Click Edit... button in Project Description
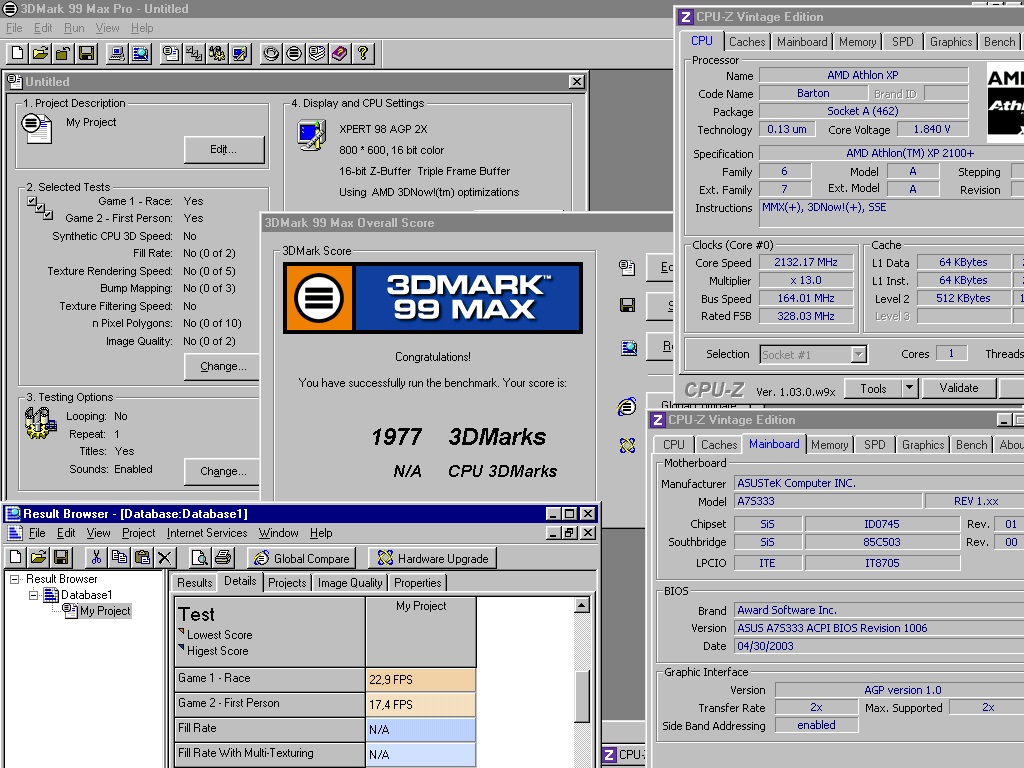1024x768 pixels. coord(224,150)
